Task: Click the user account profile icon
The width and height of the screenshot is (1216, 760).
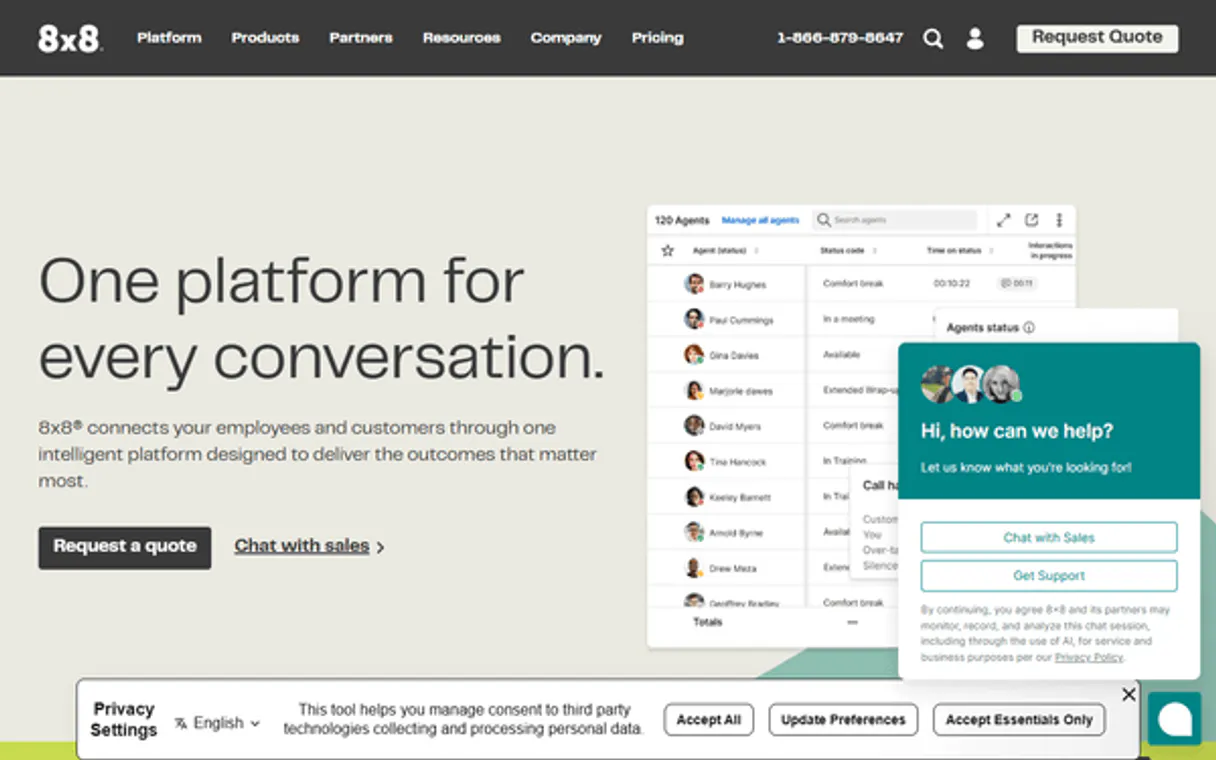Action: click(975, 39)
